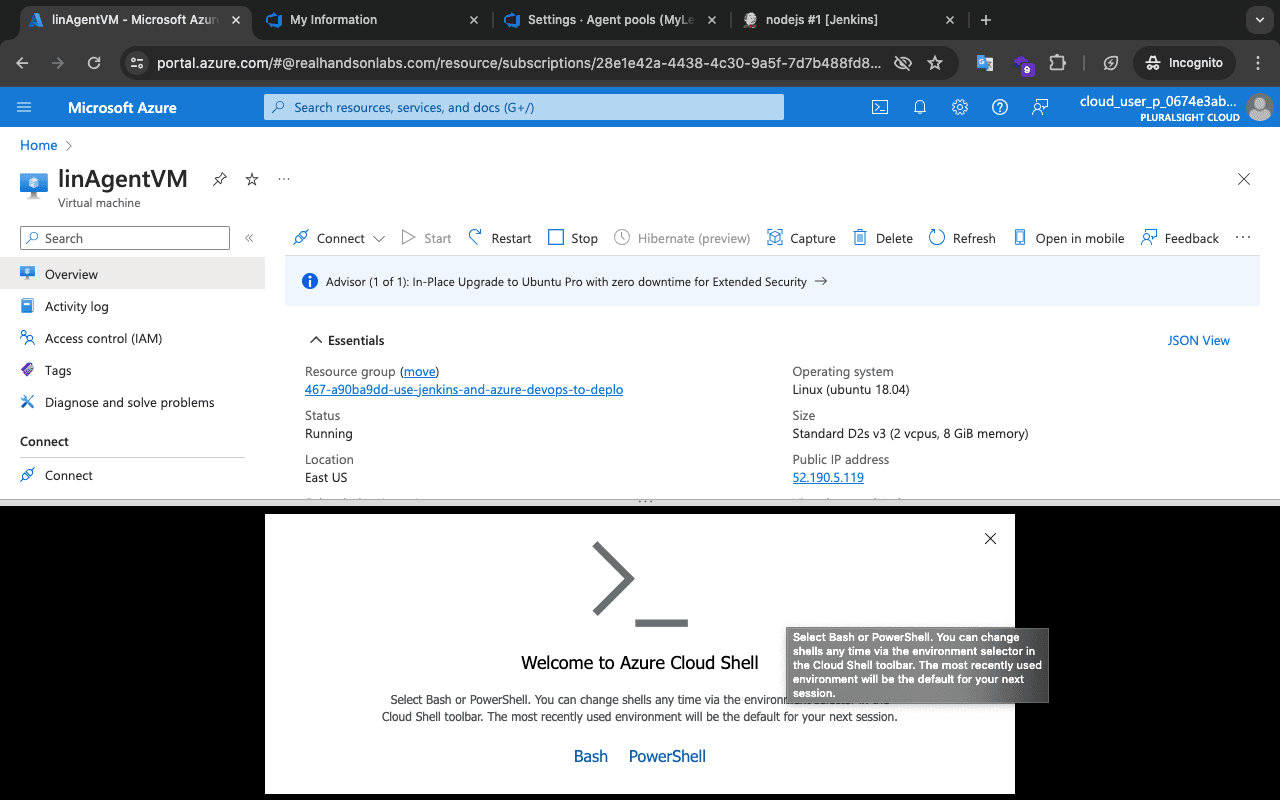Open the cloud_user account avatar
Image resolution: width=1280 pixels, height=800 pixels.
(1260, 107)
